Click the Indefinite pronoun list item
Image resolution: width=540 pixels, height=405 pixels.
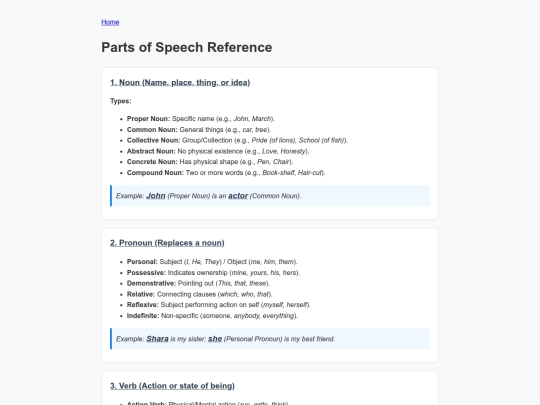coord(212,316)
